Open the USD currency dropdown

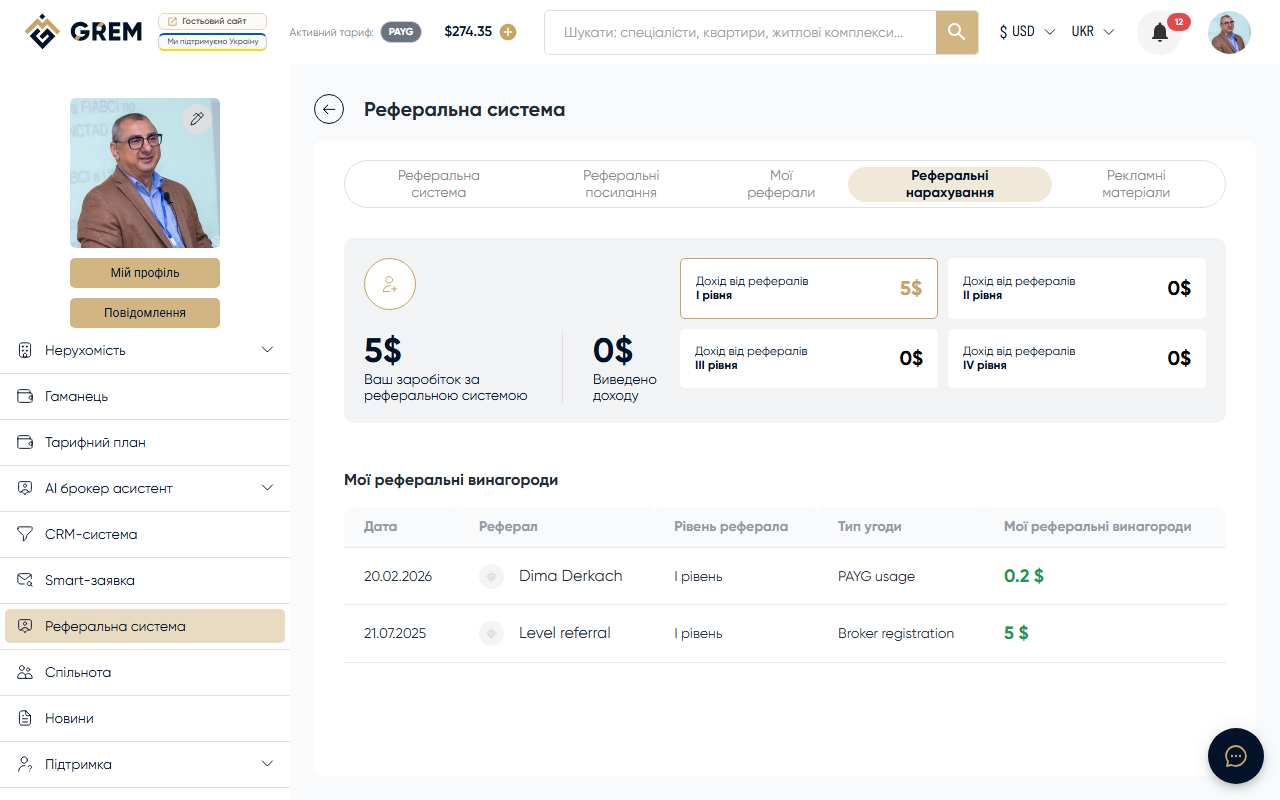pyautogui.click(x=1024, y=31)
